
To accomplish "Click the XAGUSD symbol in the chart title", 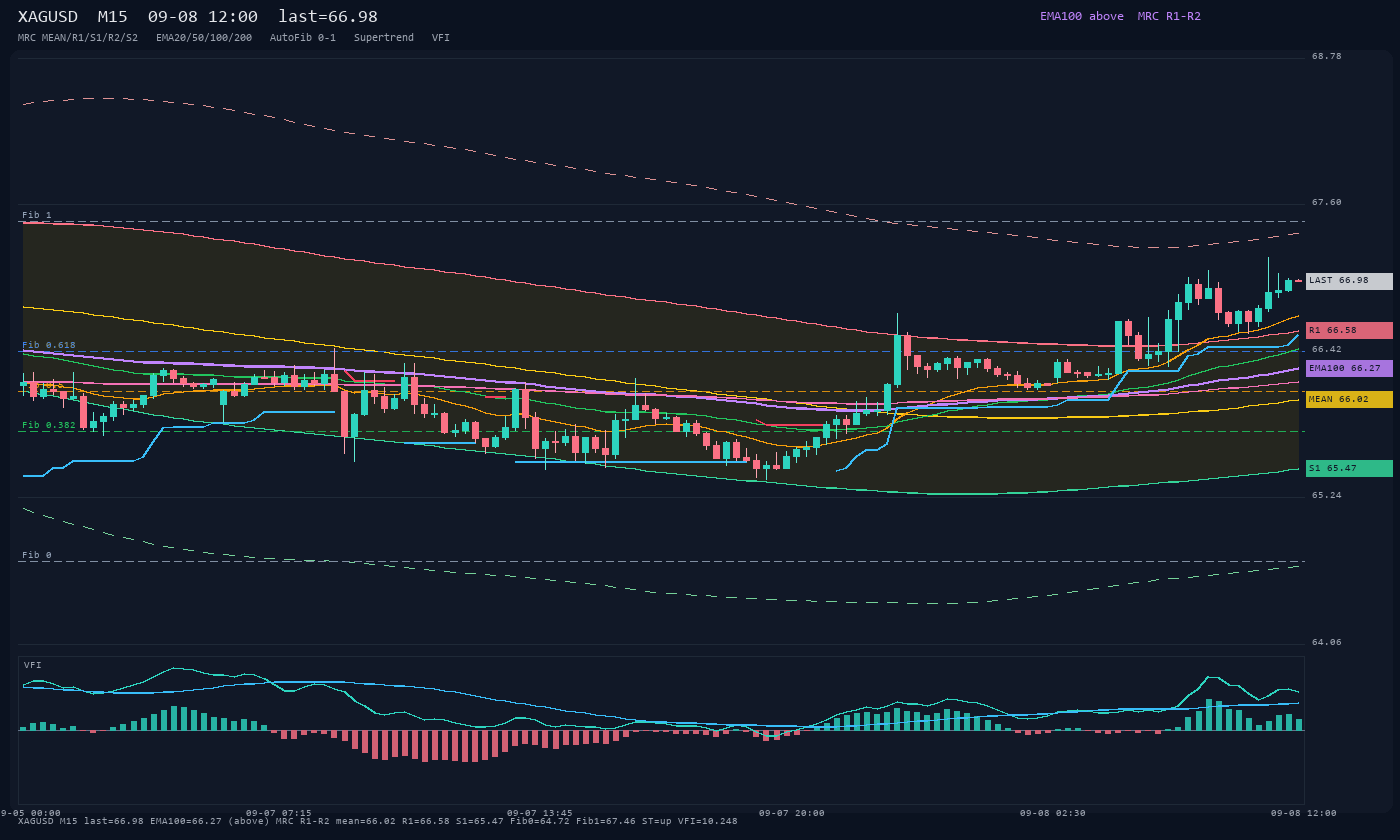I will pyautogui.click(x=48, y=16).
